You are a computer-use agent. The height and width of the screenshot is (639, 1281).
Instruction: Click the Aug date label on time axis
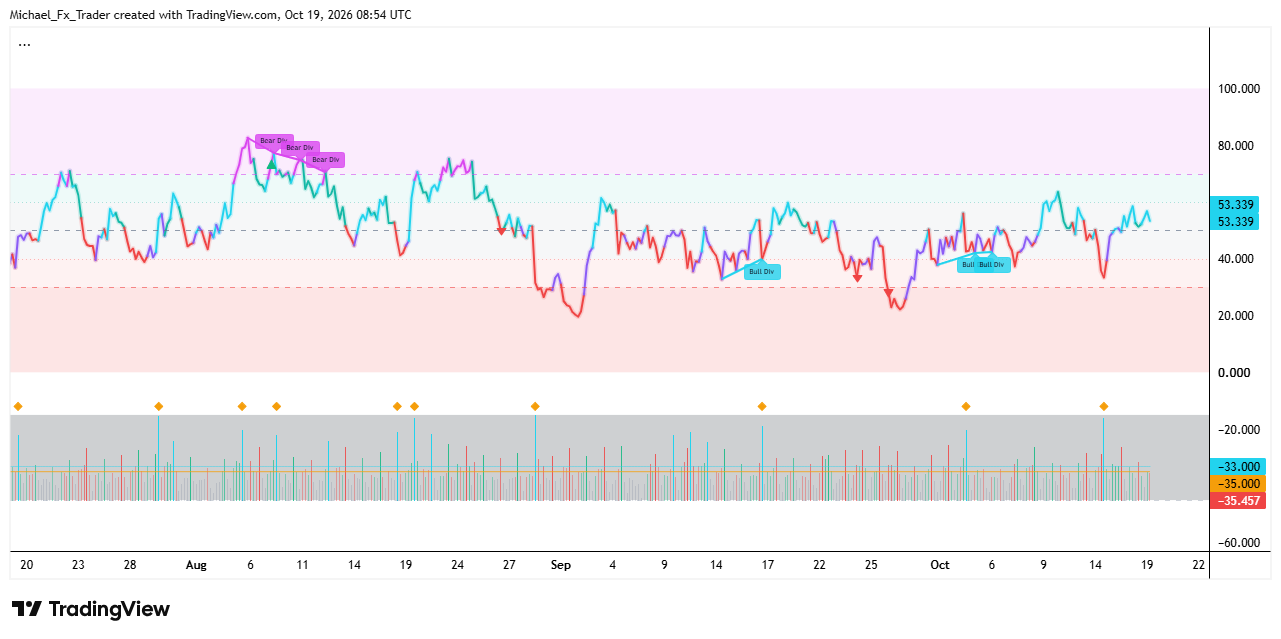tap(196, 565)
